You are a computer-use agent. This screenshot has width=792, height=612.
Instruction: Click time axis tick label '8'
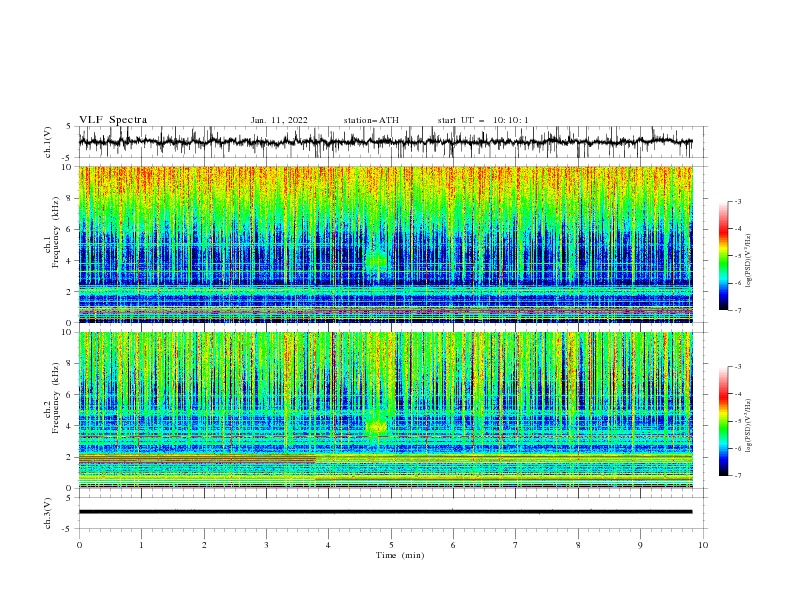(x=578, y=545)
